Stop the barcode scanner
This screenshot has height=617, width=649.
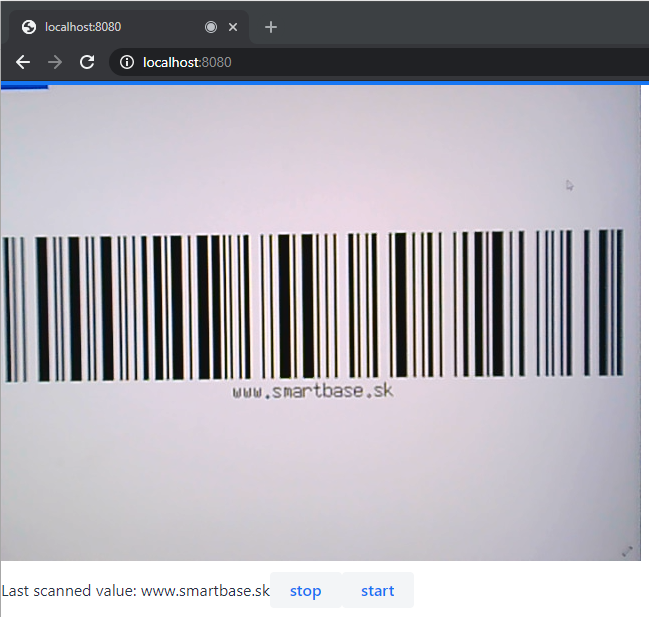pos(305,591)
